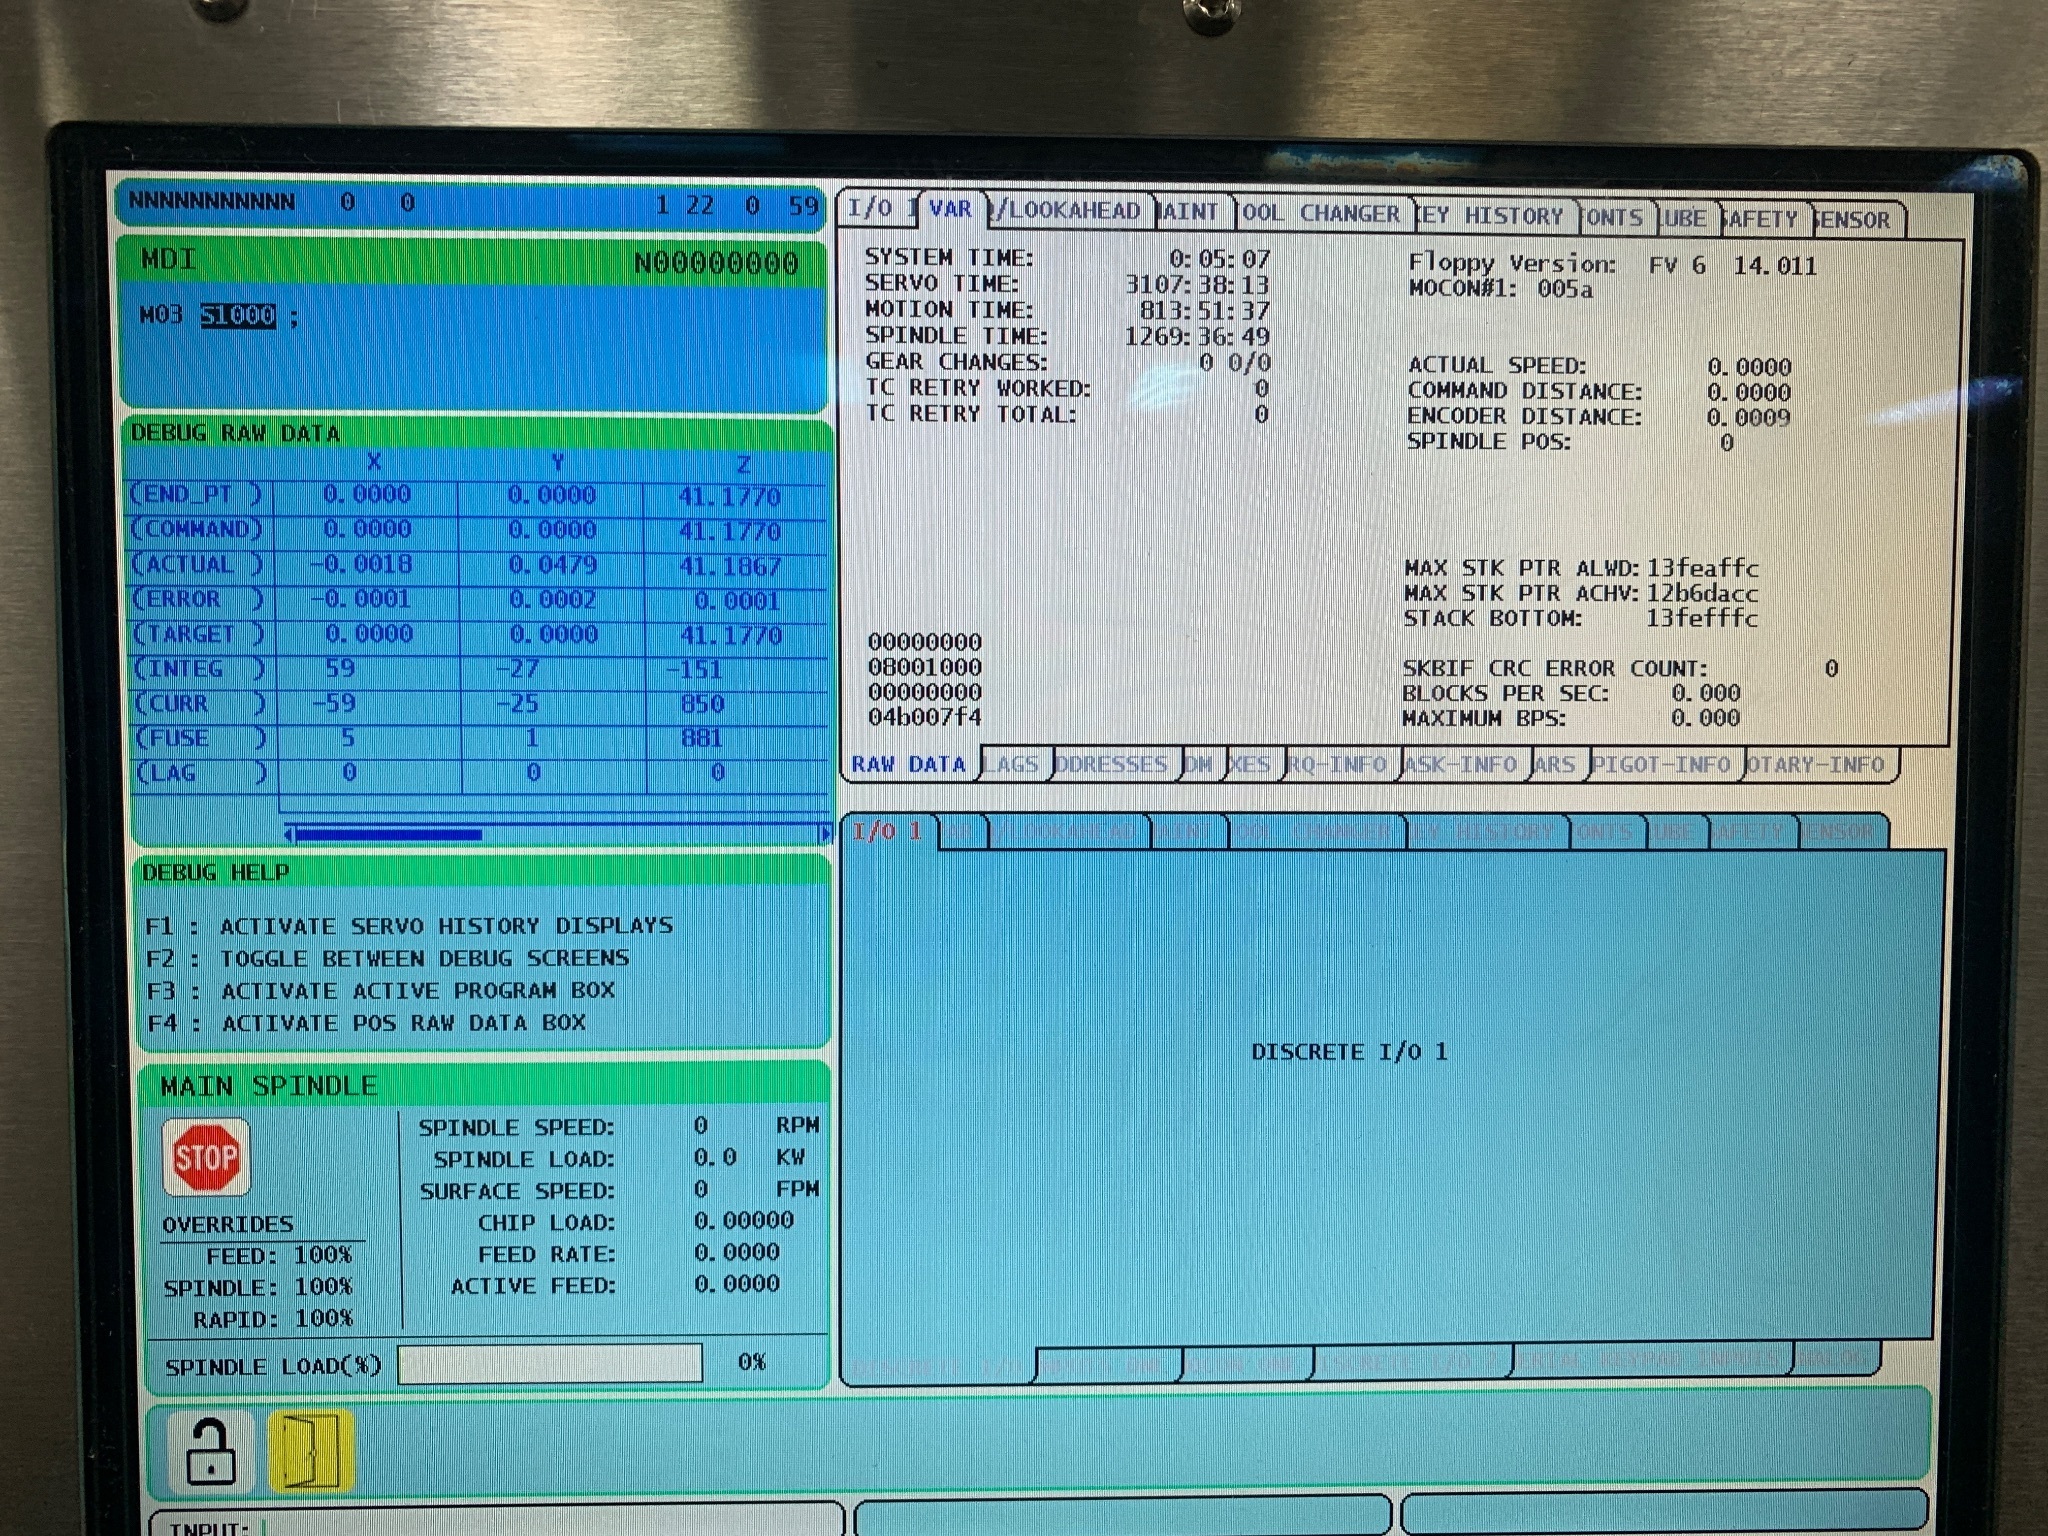
Task: Click the red I/O 1 tab in lower panel
Action: (887, 832)
